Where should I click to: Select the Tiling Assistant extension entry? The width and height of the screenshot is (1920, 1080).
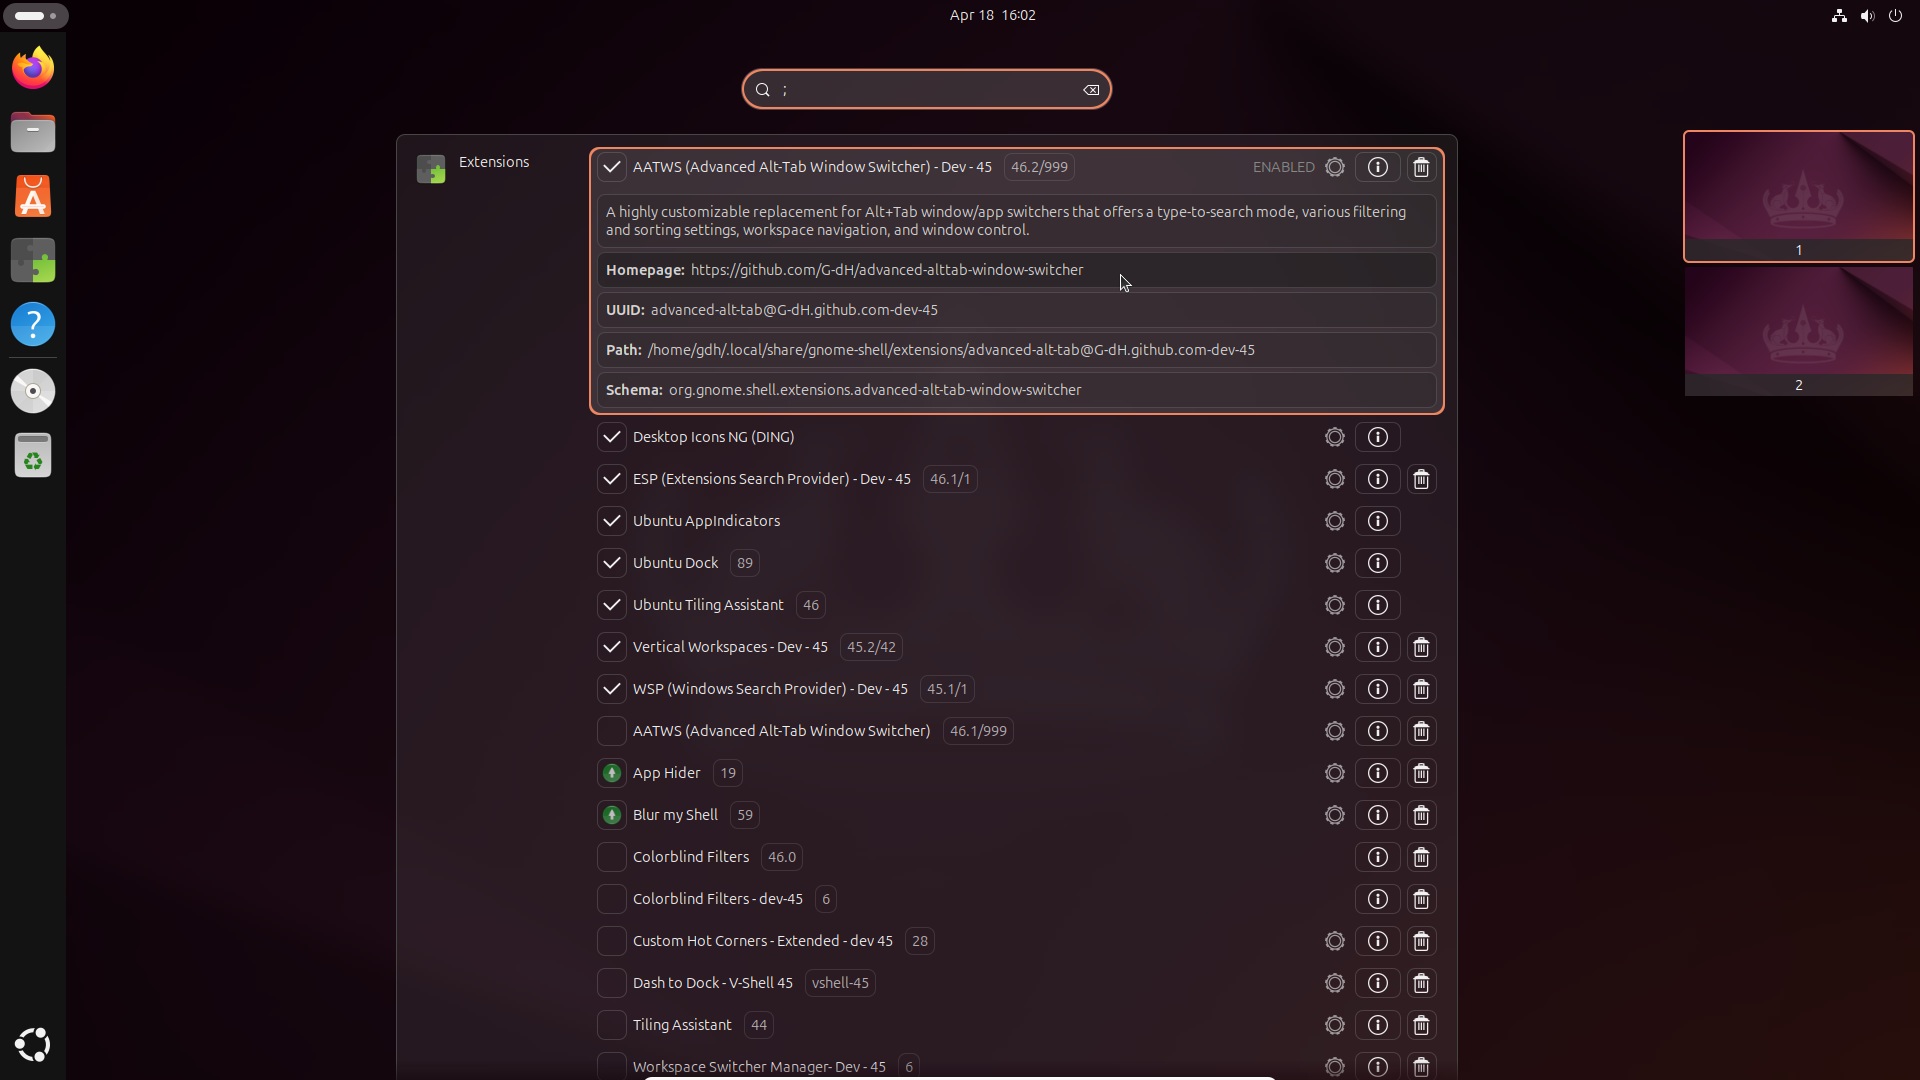point(680,1023)
